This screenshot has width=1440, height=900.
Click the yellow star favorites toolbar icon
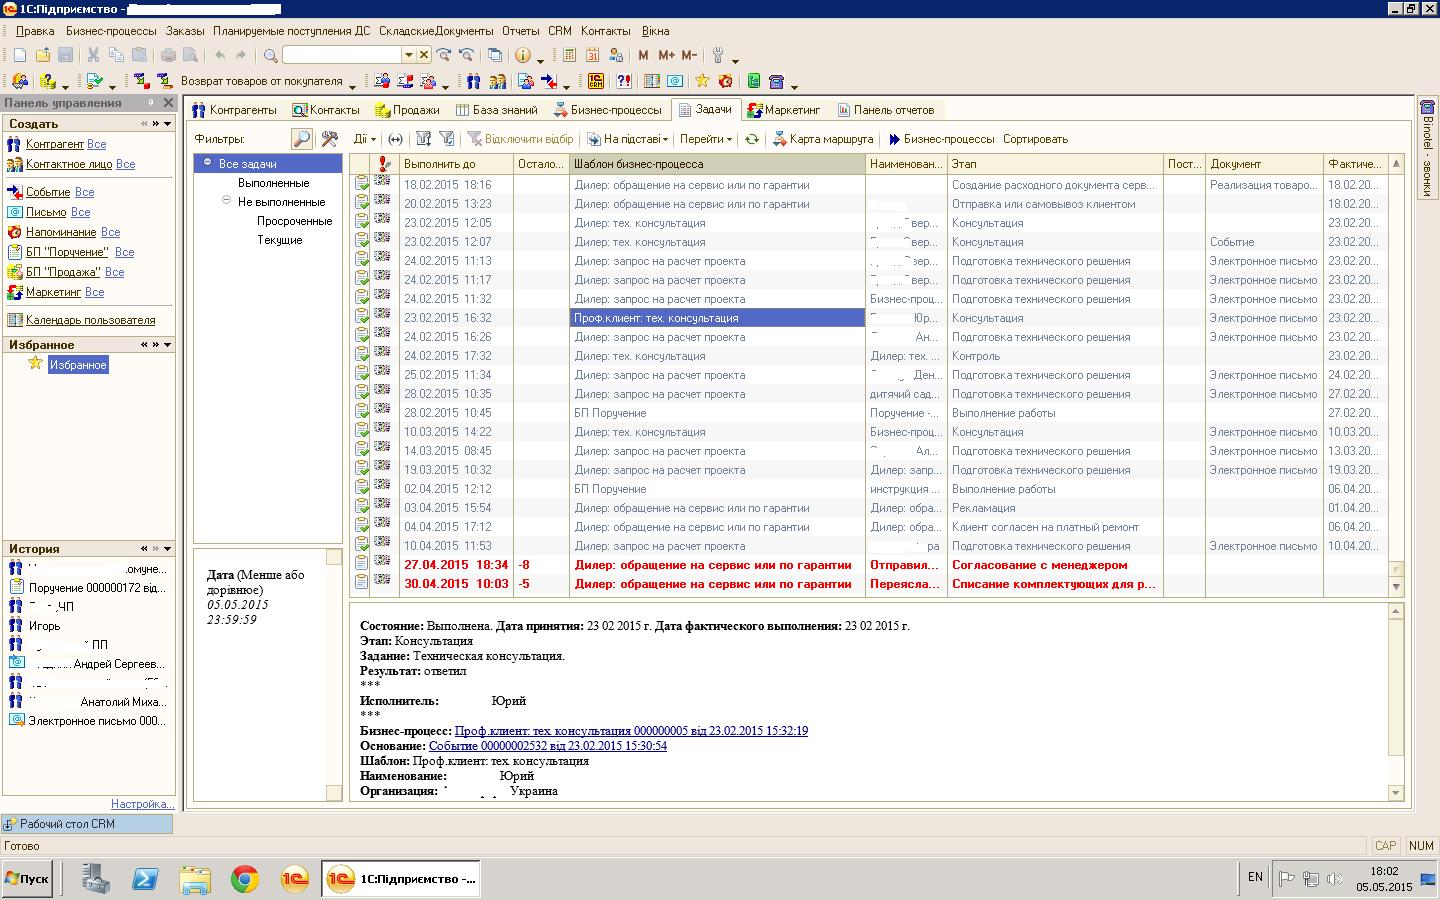[x=702, y=82]
